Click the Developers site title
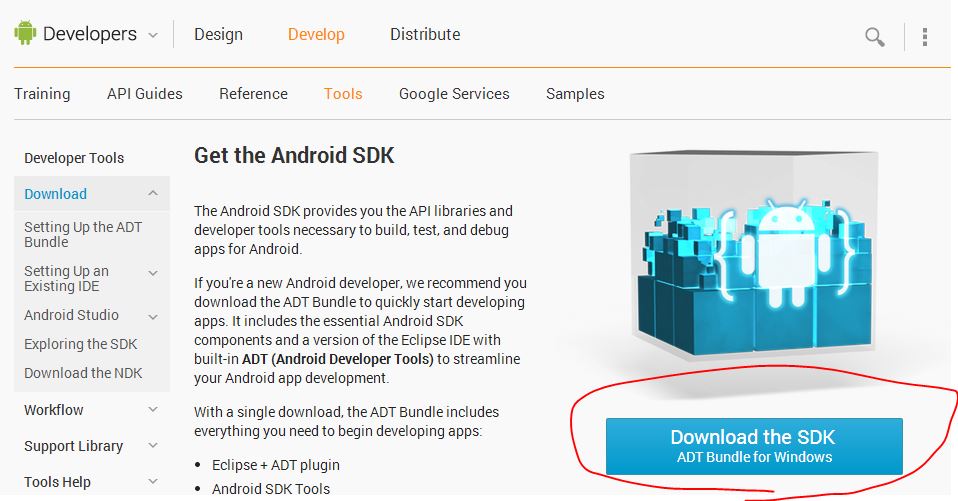 (90, 34)
